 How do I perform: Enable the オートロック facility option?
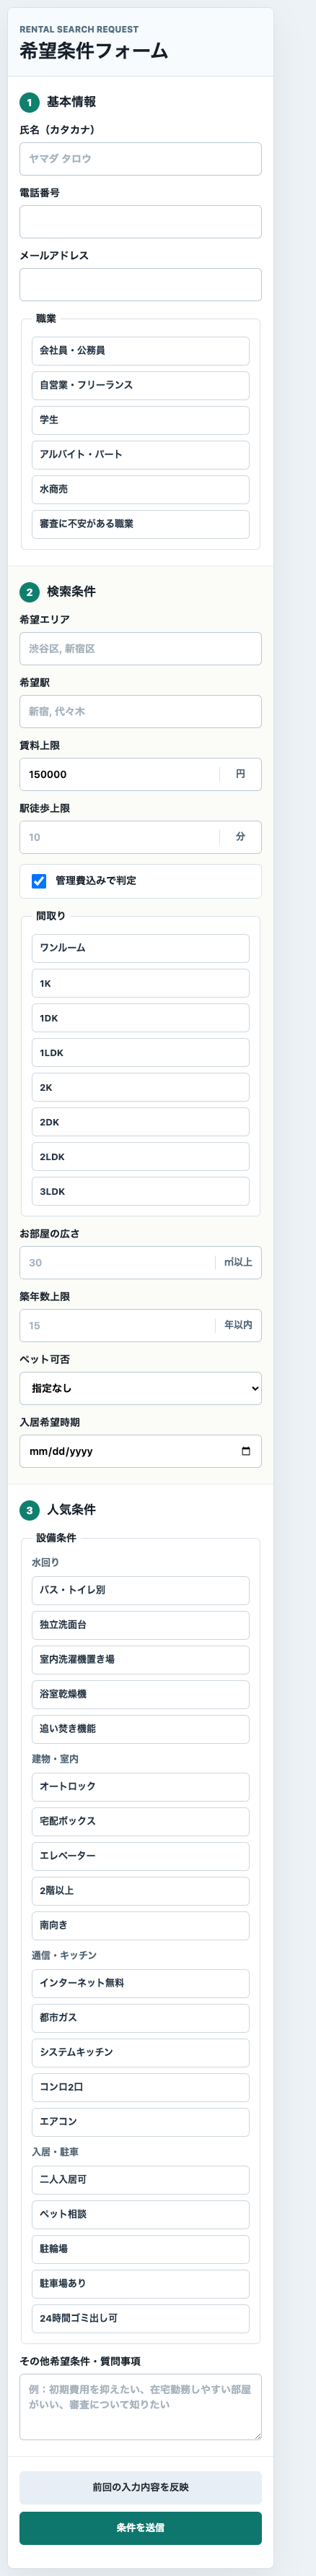(140, 1787)
